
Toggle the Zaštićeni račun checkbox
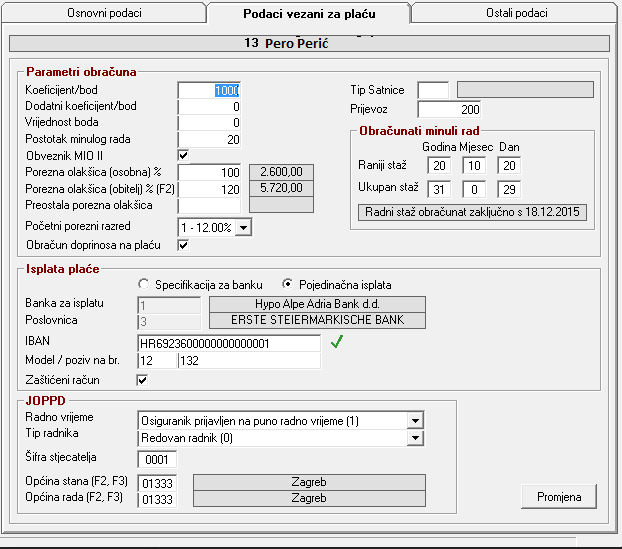(x=142, y=380)
